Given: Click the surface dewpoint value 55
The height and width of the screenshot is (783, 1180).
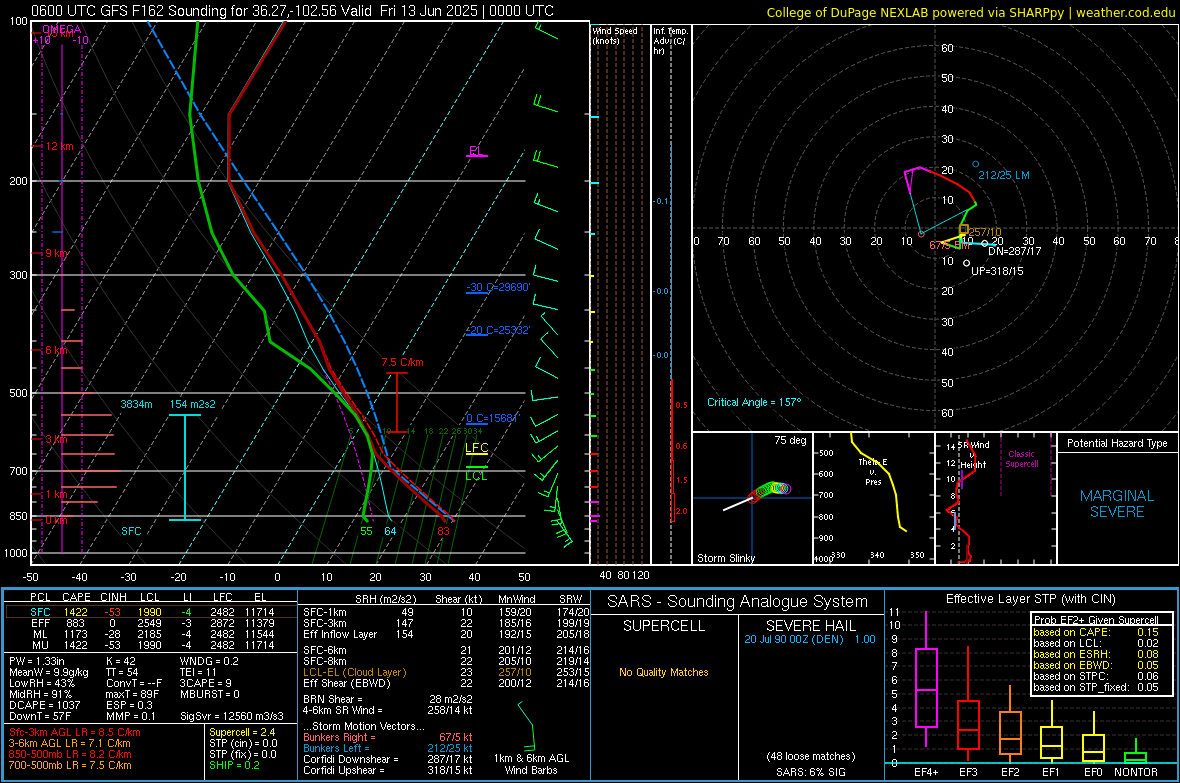Looking at the screenshot, I should (x=366, y=531).
